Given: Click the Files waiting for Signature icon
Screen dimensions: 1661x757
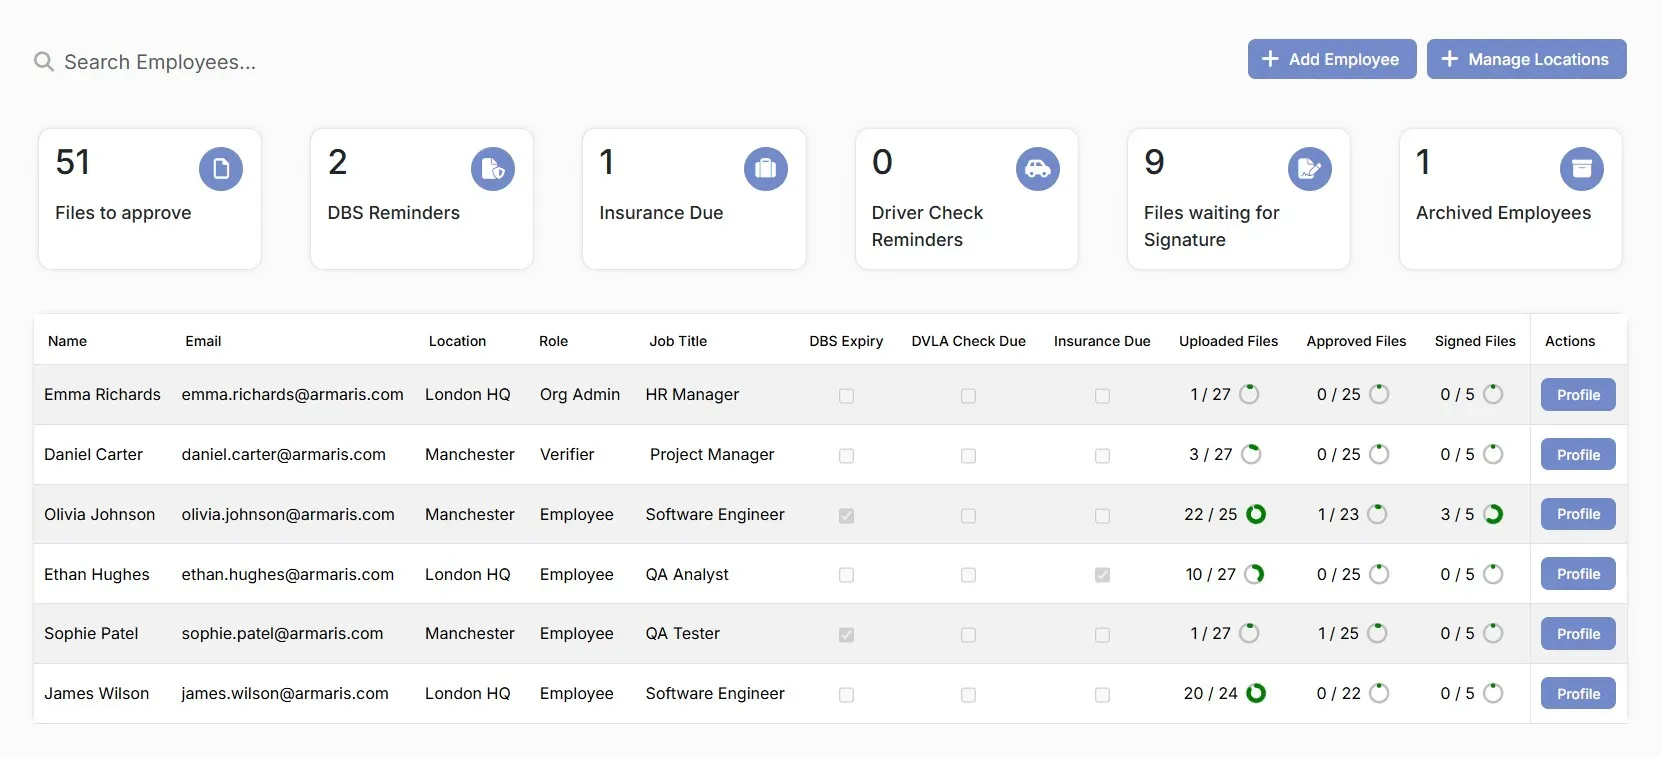Looking at the screenshot, I should click(x=1310, y=169).
